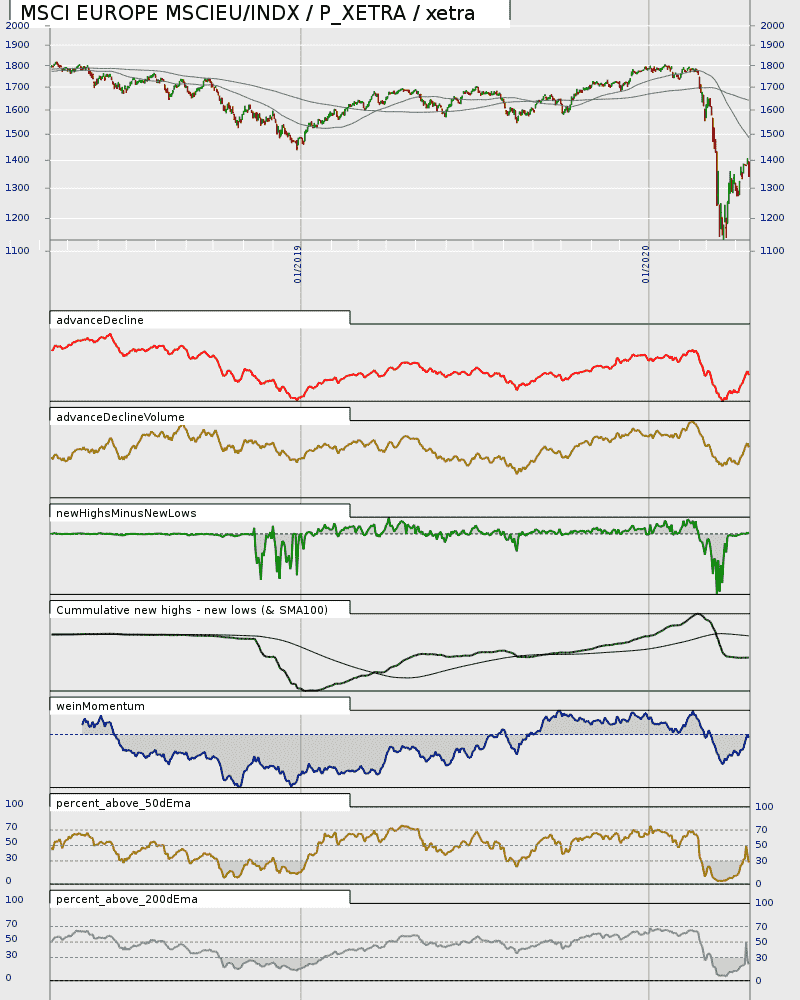Image resolution: width=800 pixels, height=1000 pixels.
Task: Select right 0 of percent_above_50dEma axis
Action: point(759,884)
